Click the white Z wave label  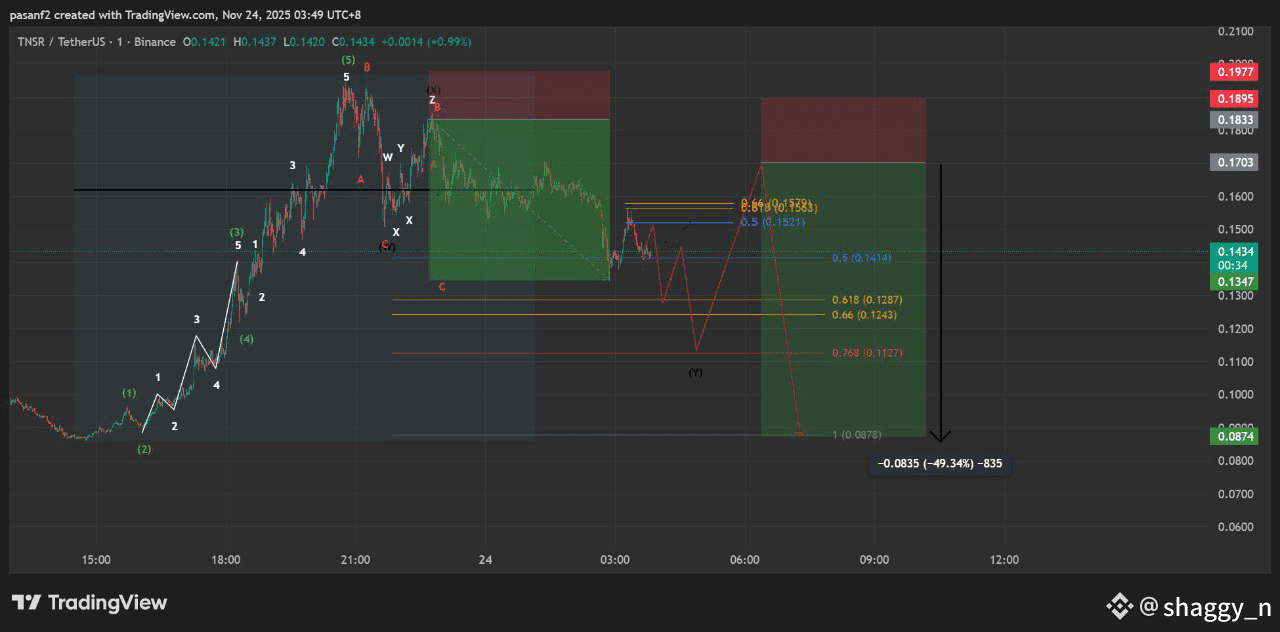click(432, 100)
